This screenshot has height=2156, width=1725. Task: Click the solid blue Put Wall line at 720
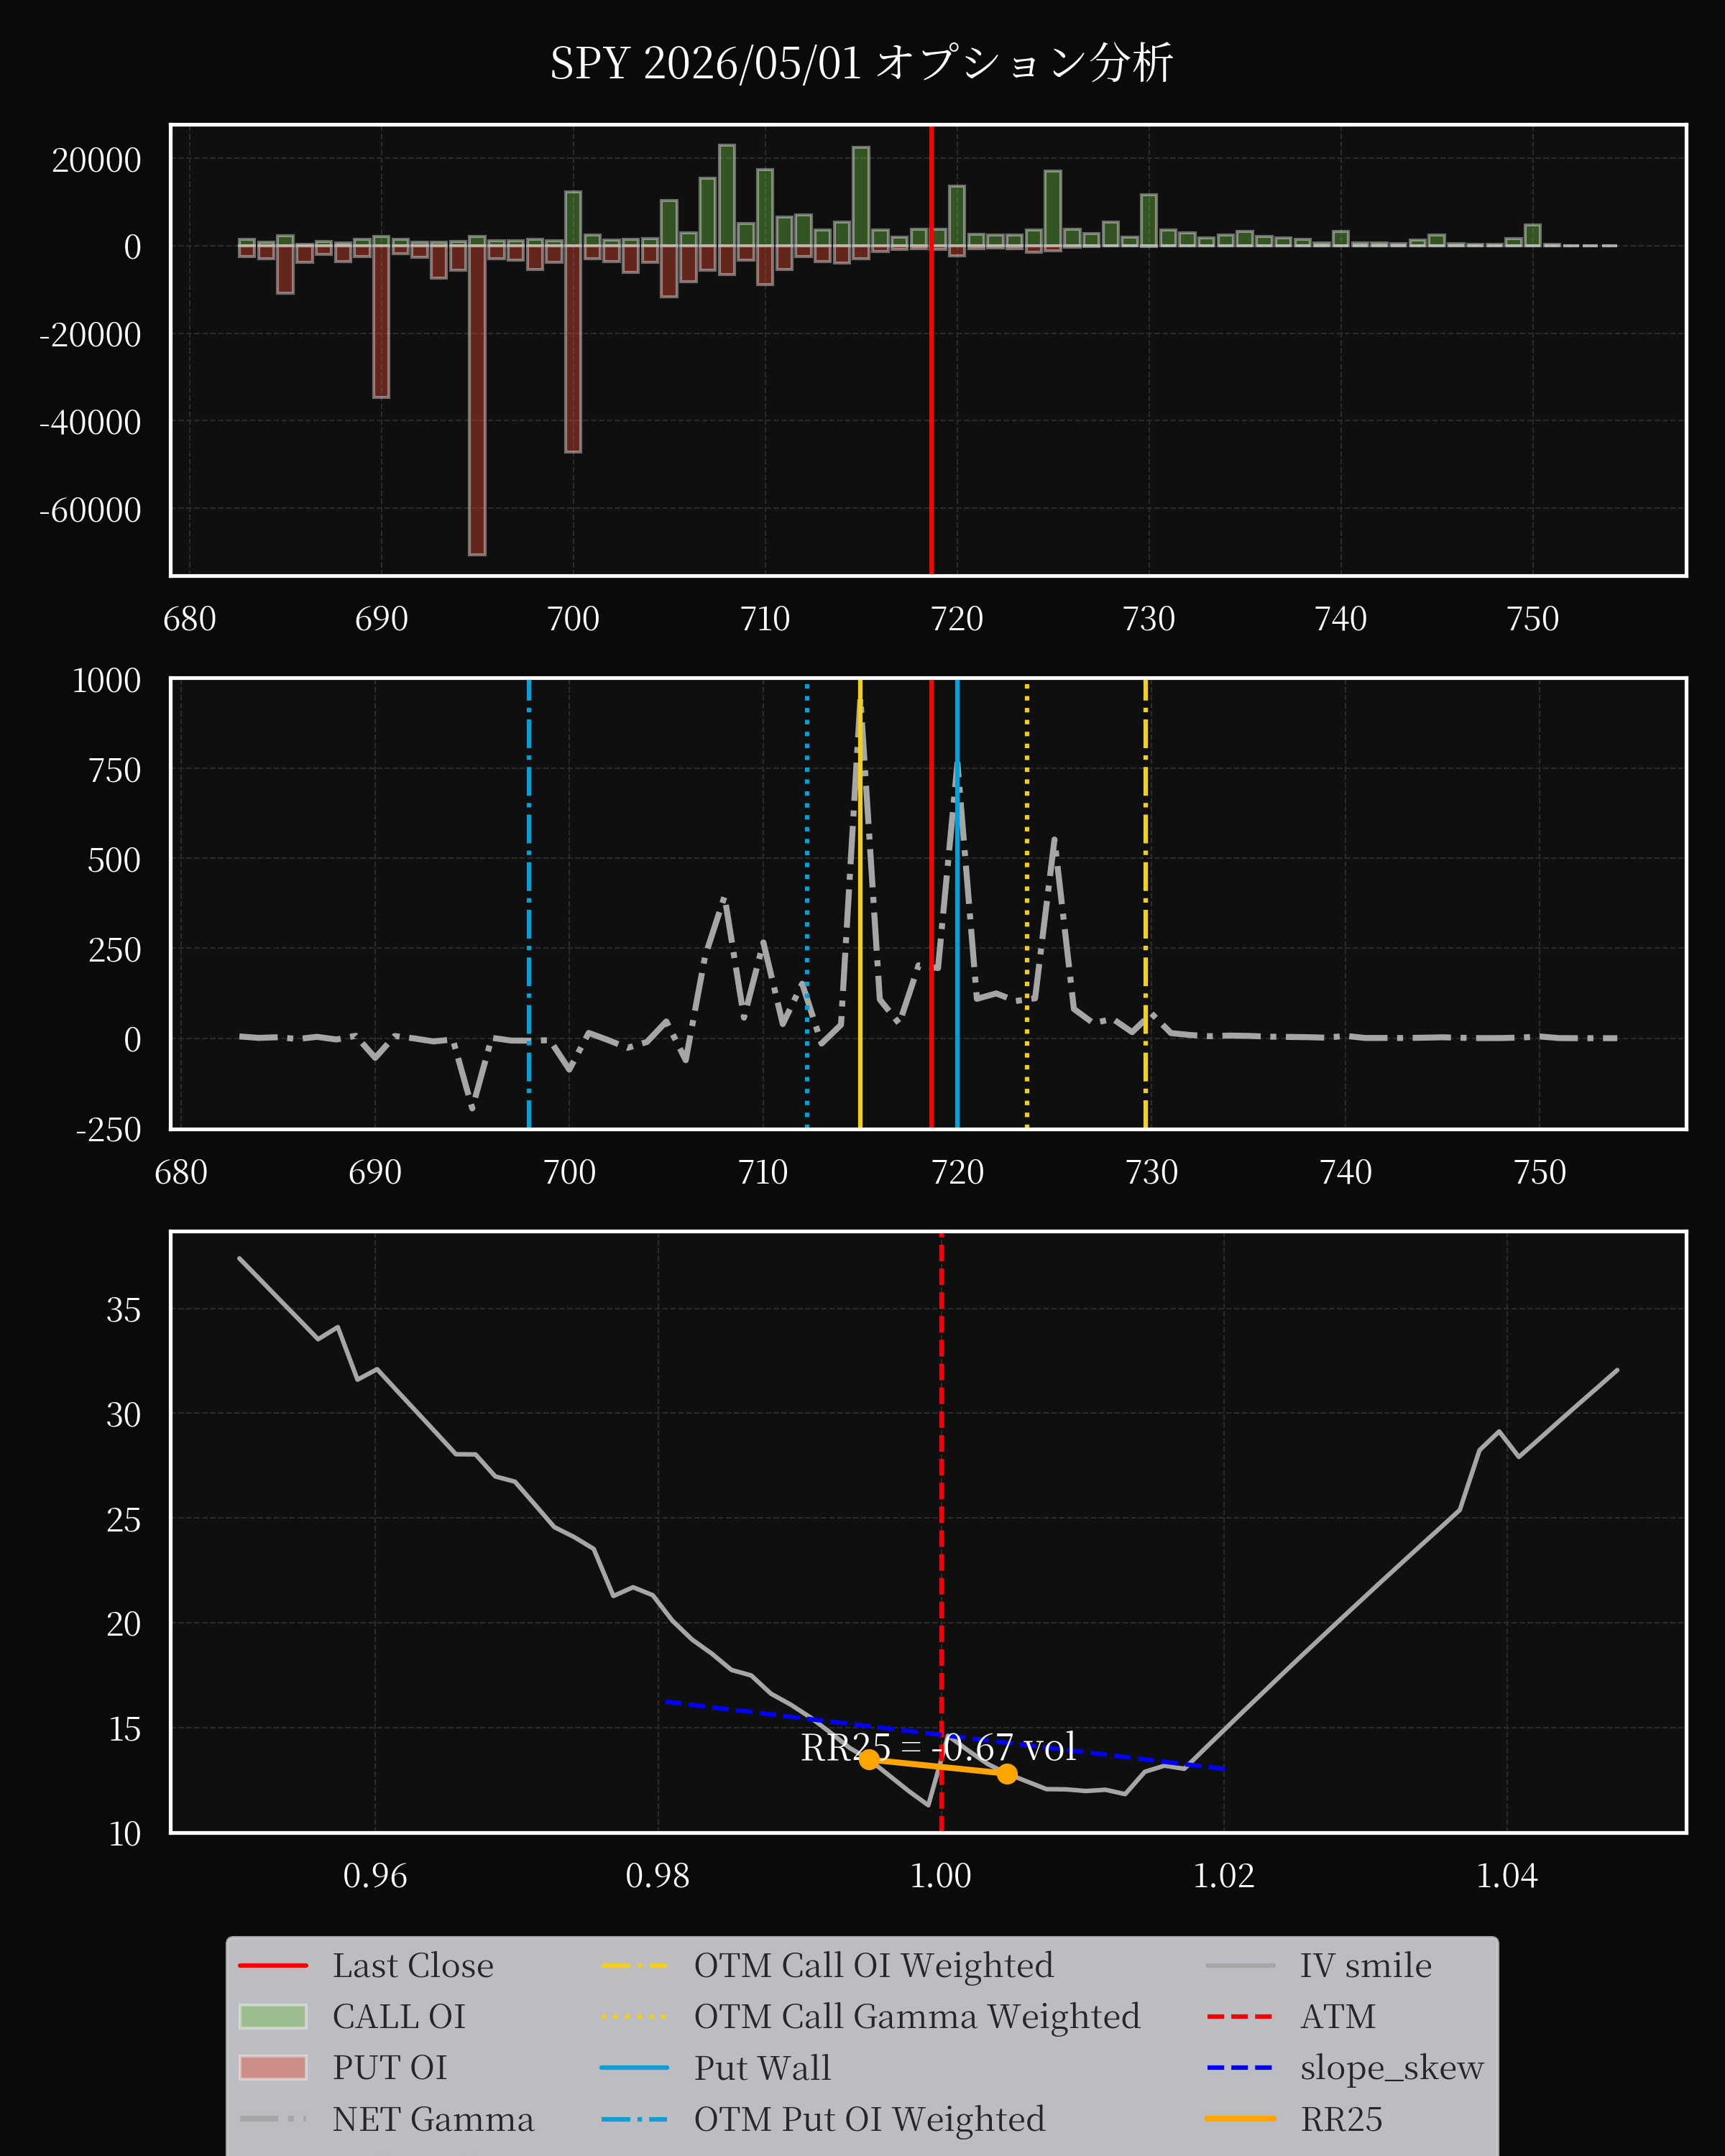pyautogui.click(x=957, y=904)
